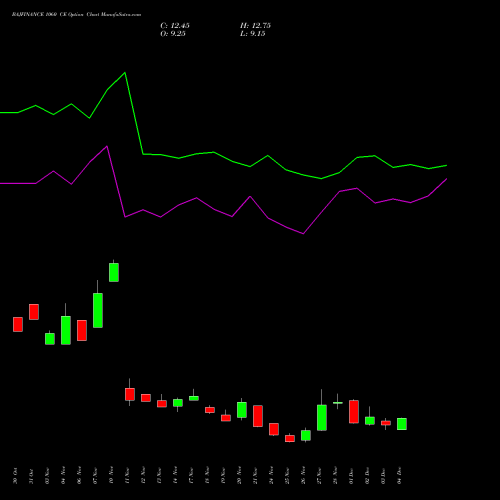Image resolution: width=500 pixels, height=500 pixels.
Task: Click the 17 Nov date label
Action: pos(191,476)
